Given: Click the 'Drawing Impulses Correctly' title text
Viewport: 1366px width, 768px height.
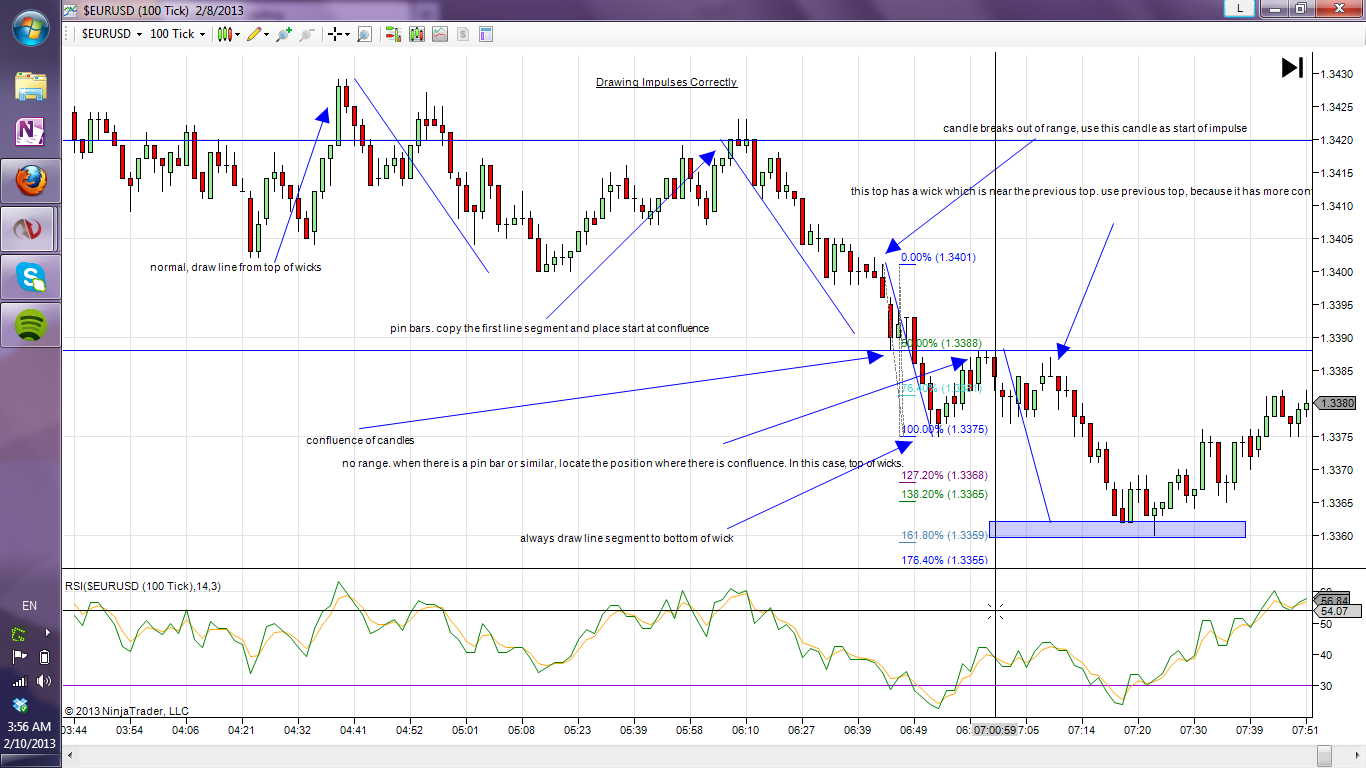Looking at the screenshot, I should 666,82.
